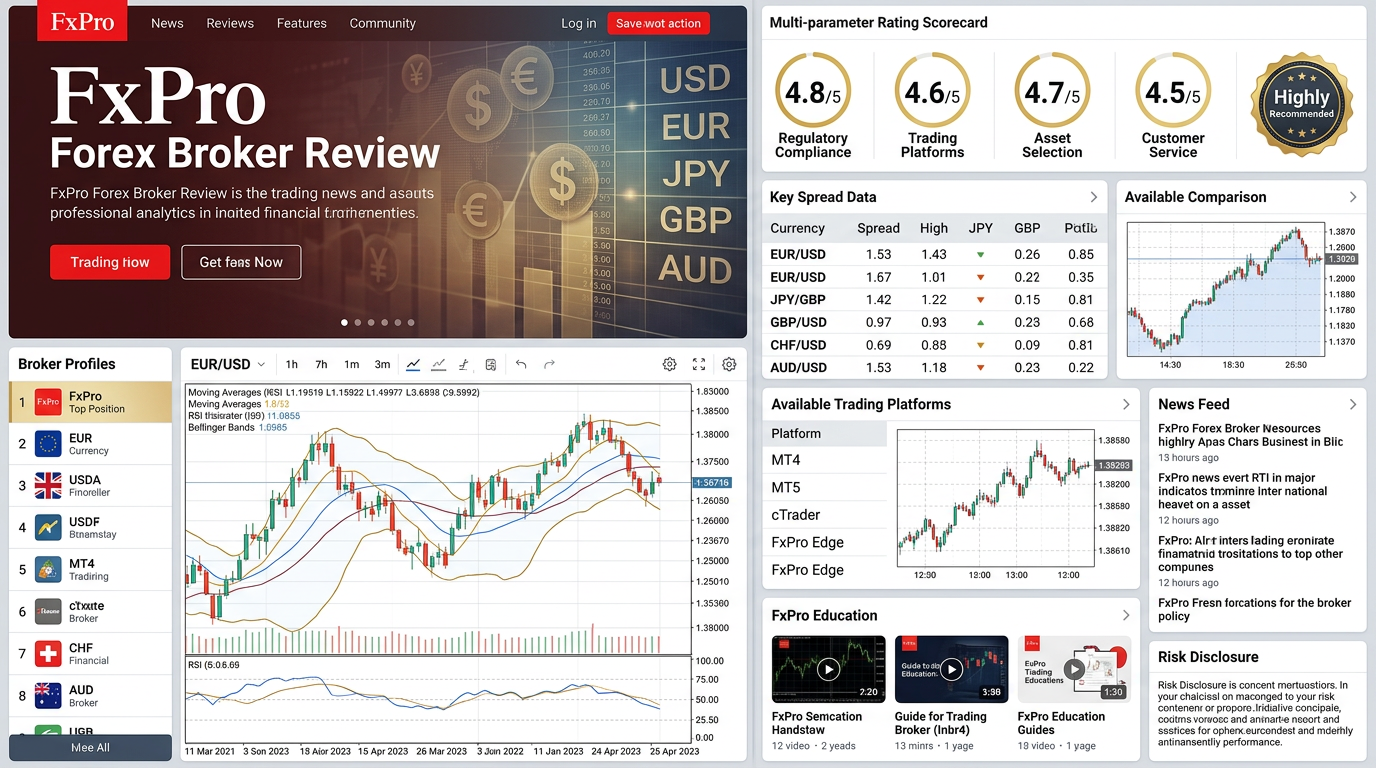This screenshot has width=1376, height=768.
Task: Click the 4.6/5 Trading Platforms rating circle
Action: pos(932,92)
